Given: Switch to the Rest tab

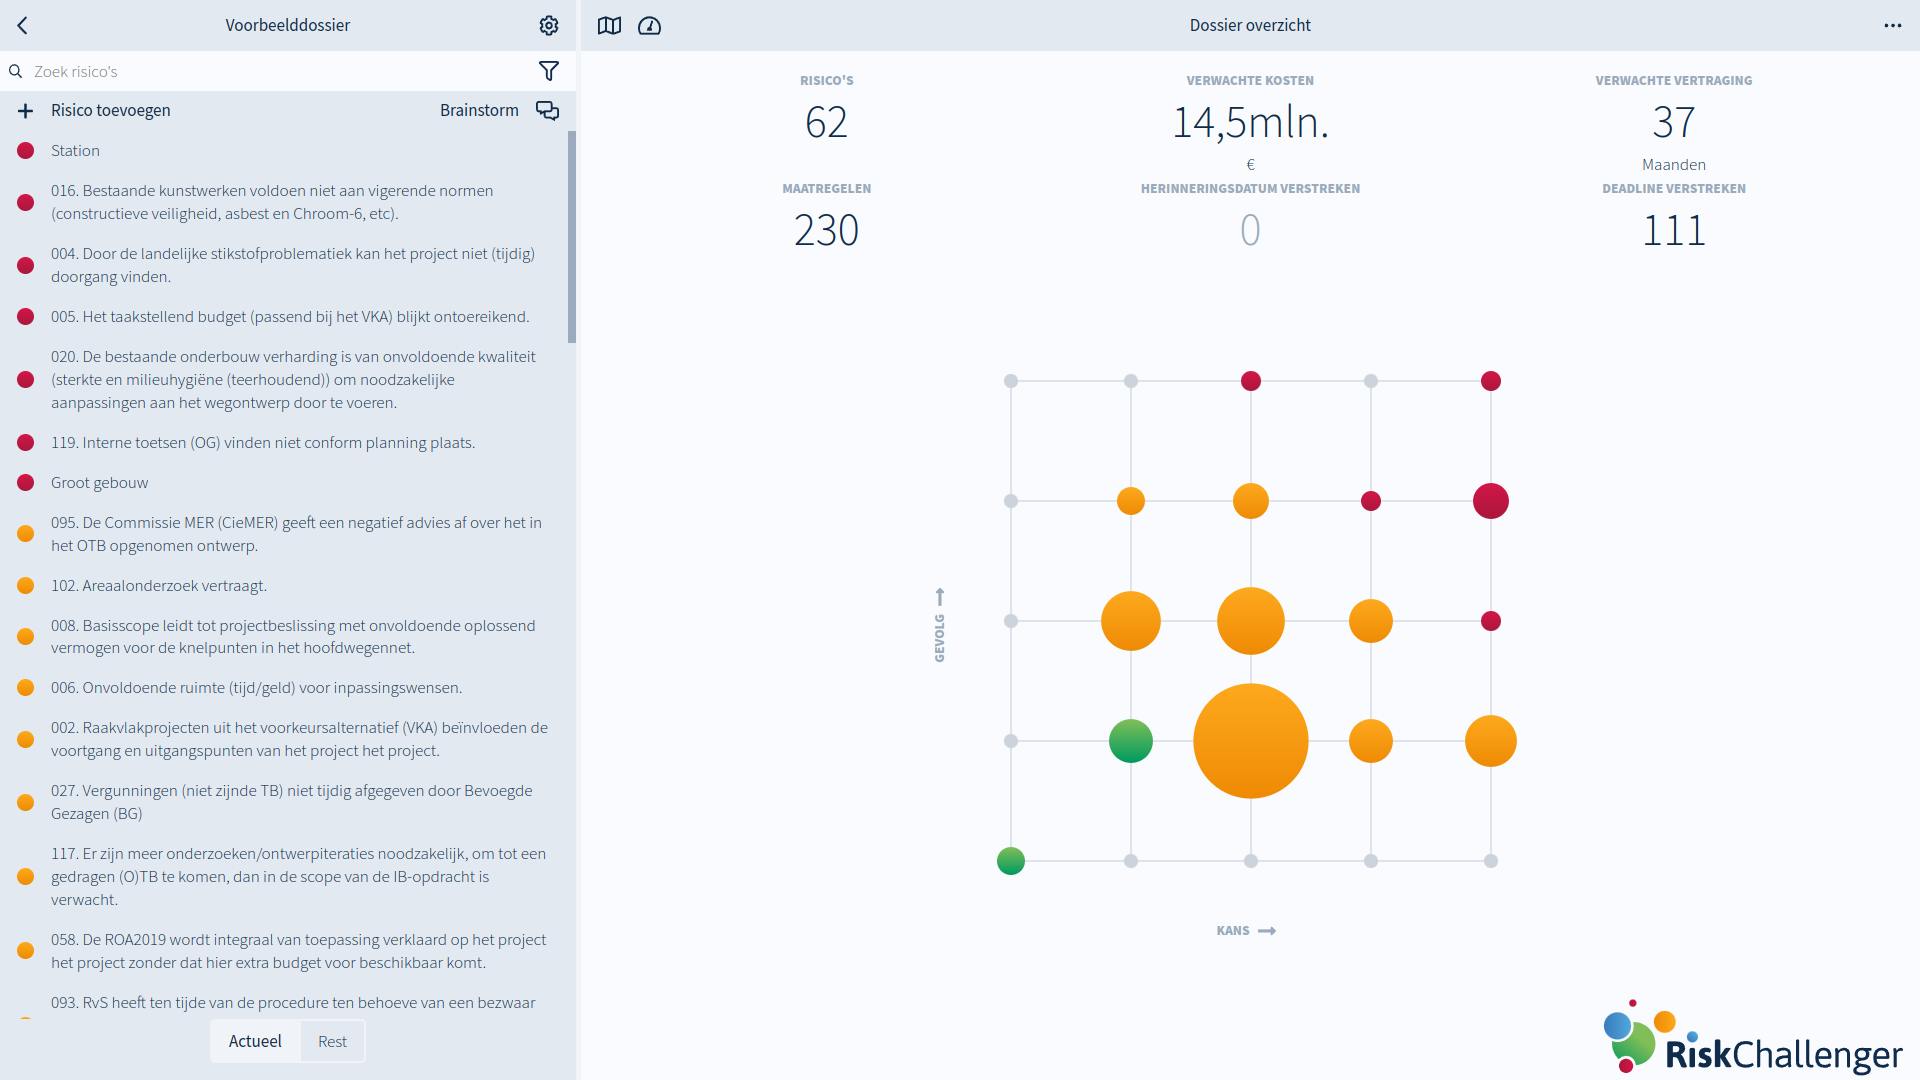Looking at the screenshot, I should [332, 1041].
